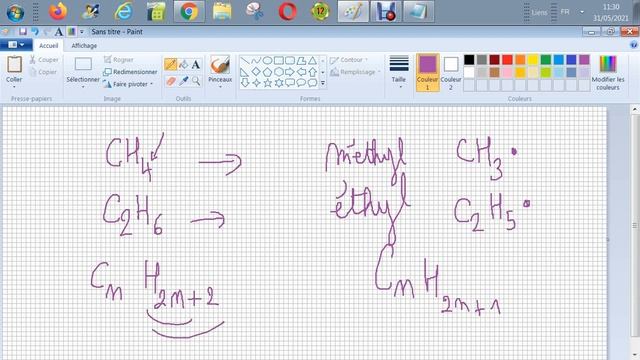
Task: Choose the diamond shape
Action: pyautogui.click(x=256, y=72)
